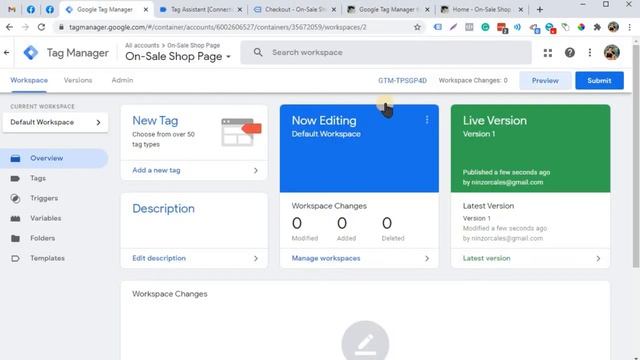
Task: Click the New Tag heading
Action: click(155, 121)
